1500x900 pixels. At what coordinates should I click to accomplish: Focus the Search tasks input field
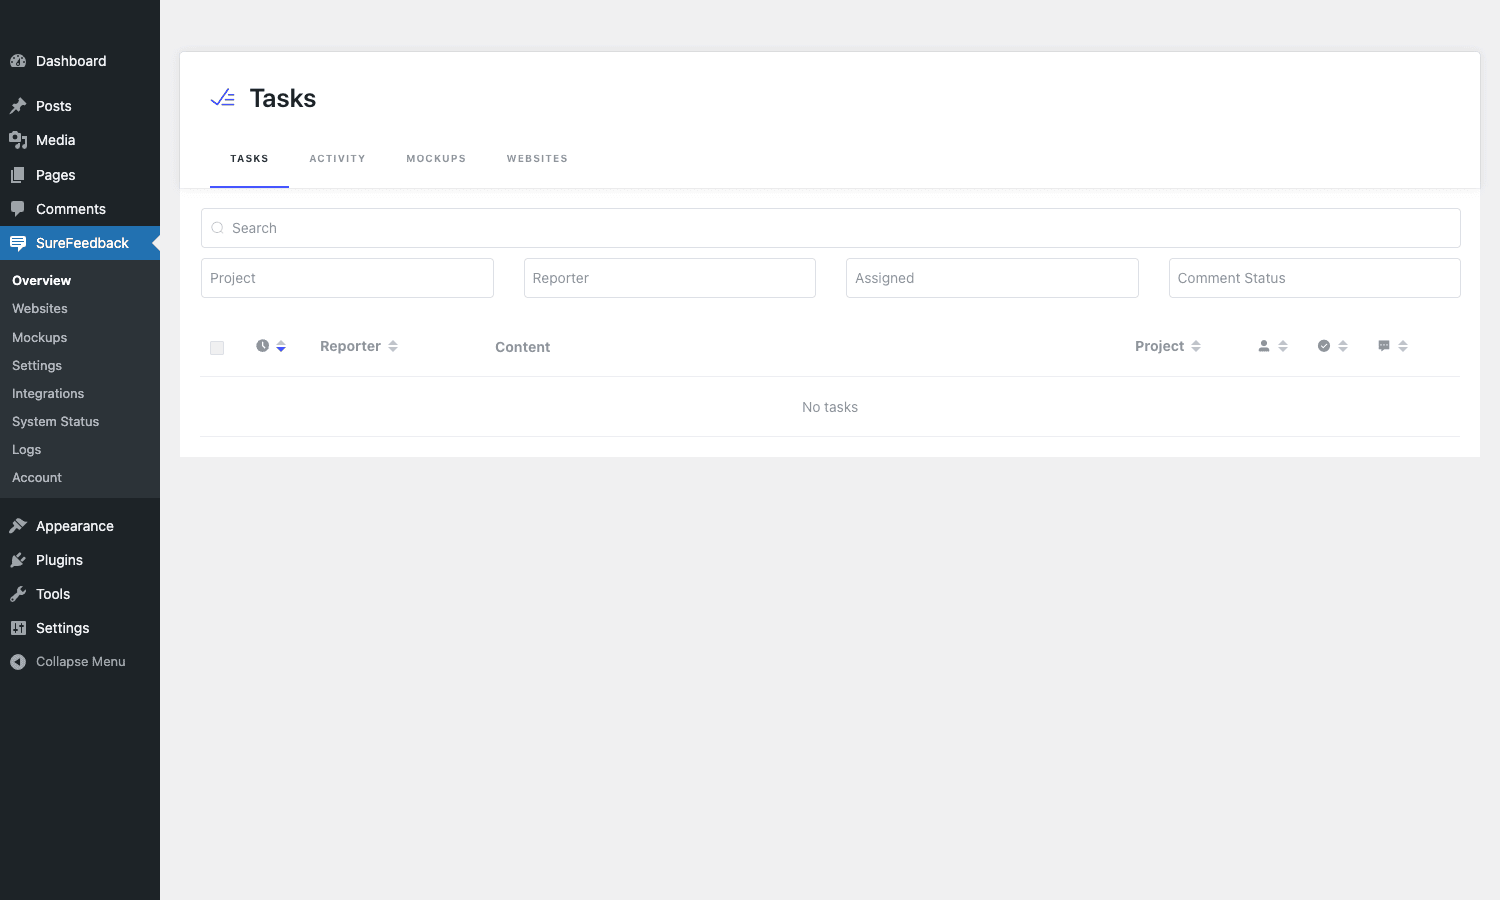(x=831, y=228)
